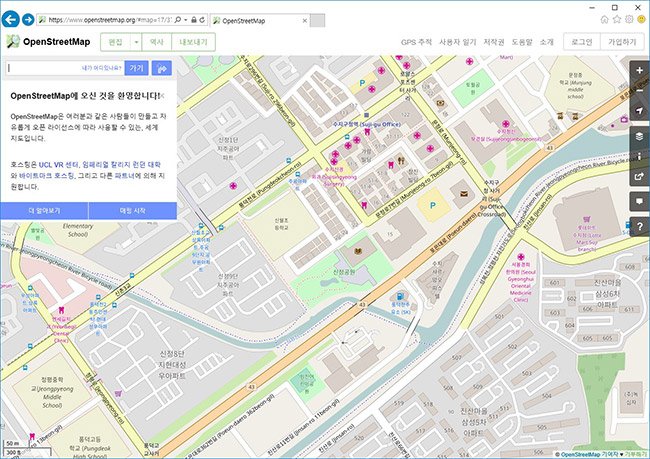This screenshot has height=459, width=650.
Task: Click the library icon in the park area
Action: point(358,251)
